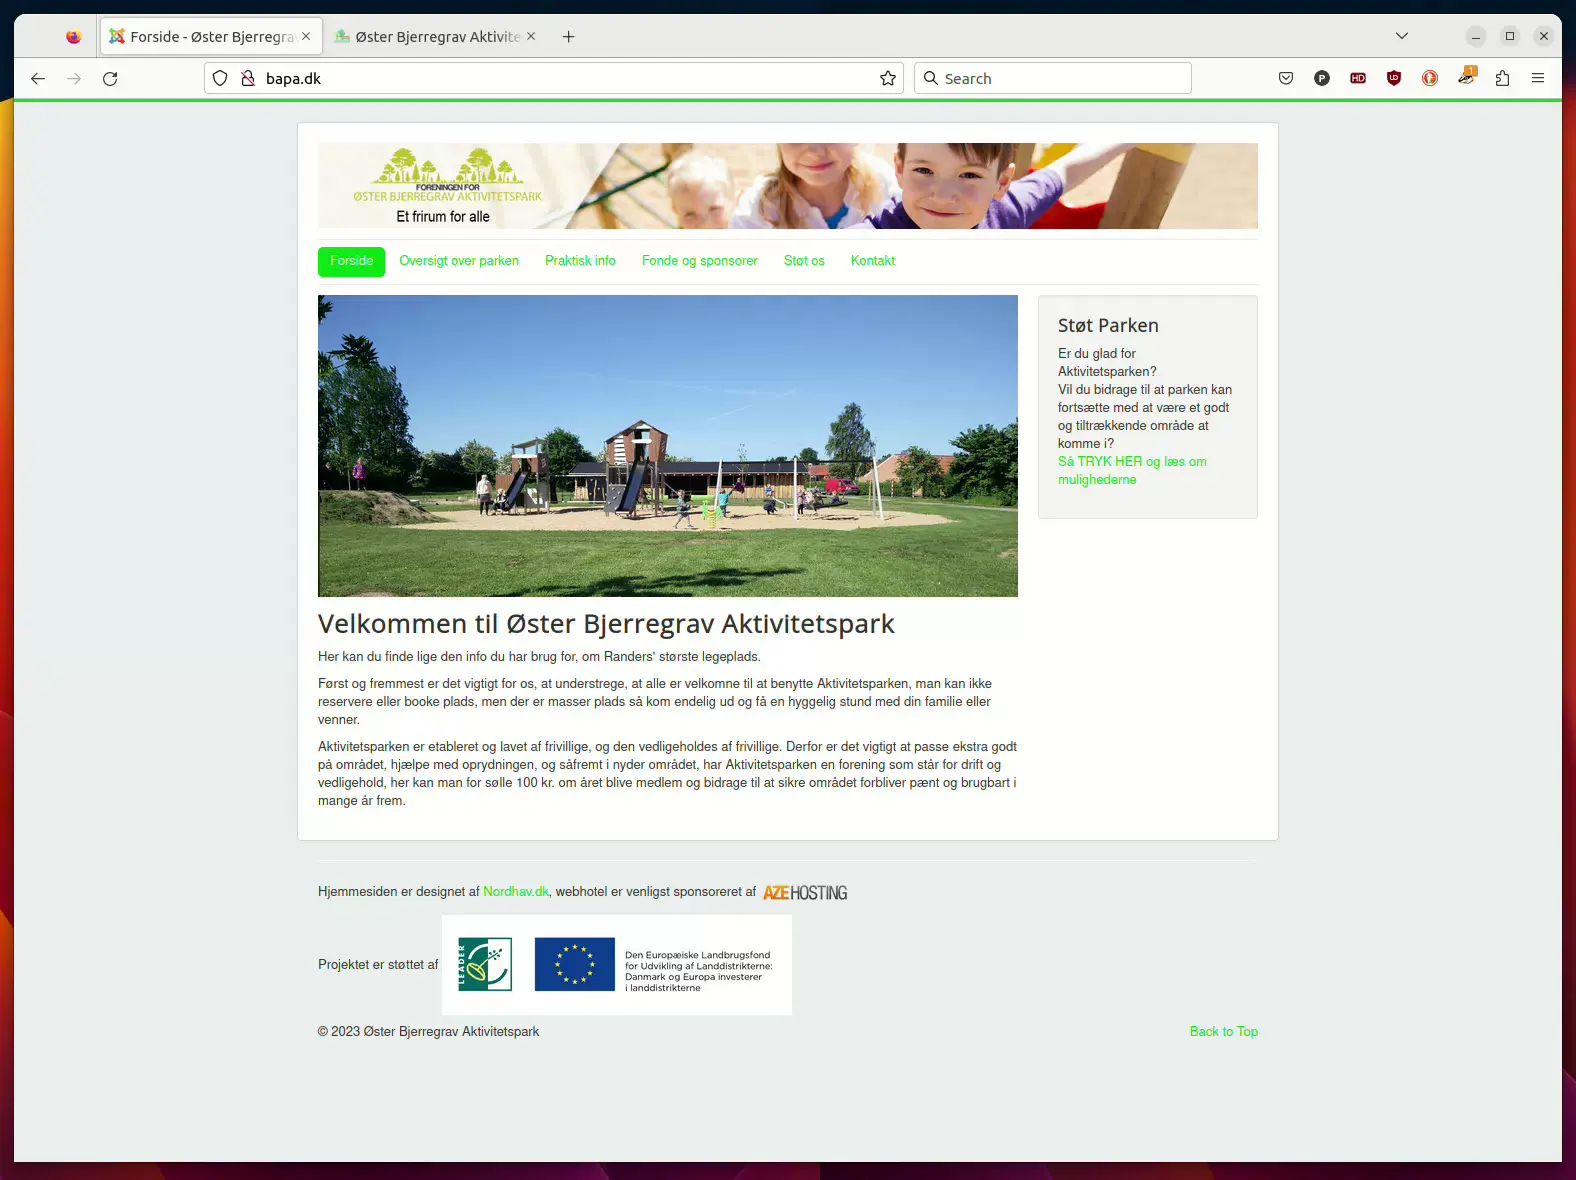The width and height of the screenshot is (1576, 1180).
Task: Bookmark this page with the star
Action: [887, 78]
